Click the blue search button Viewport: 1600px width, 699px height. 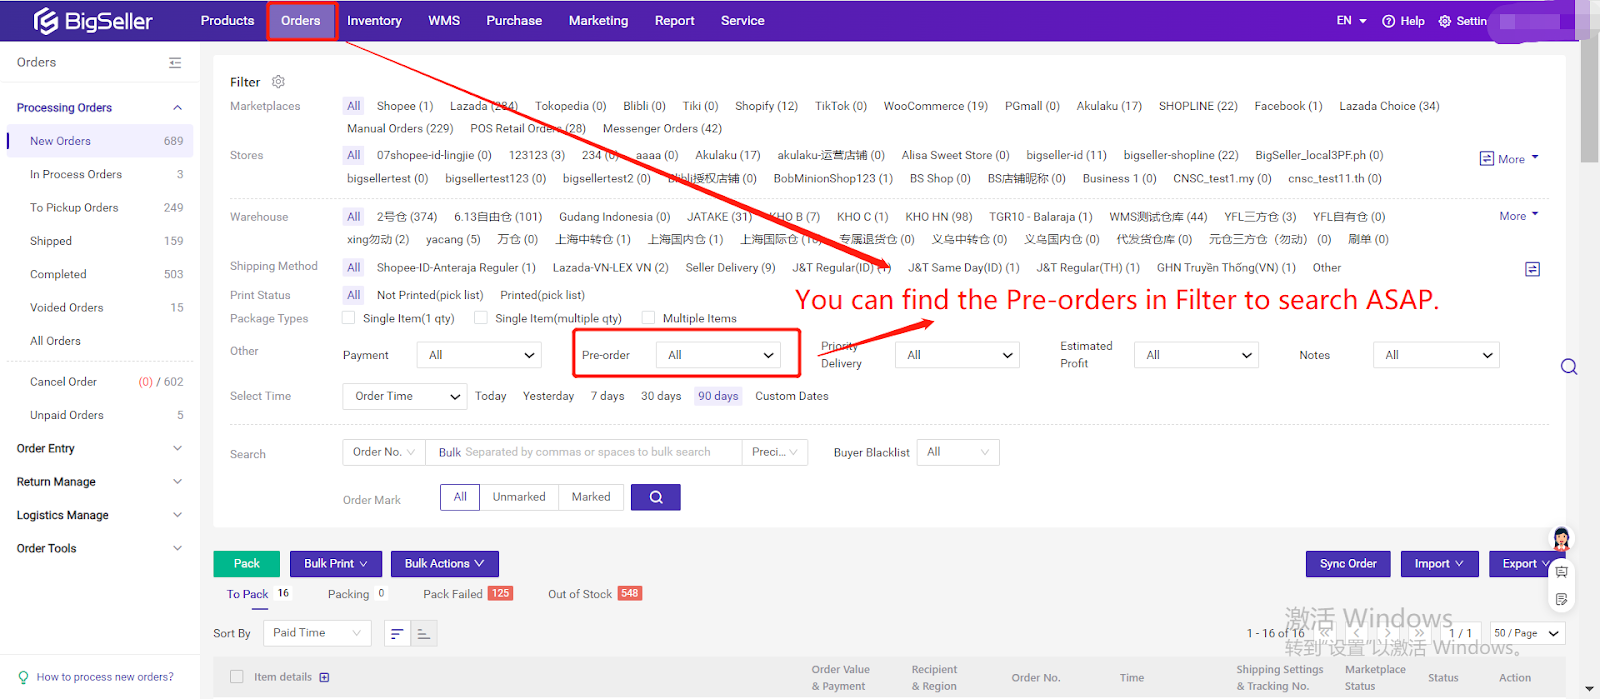click(656, 497)
